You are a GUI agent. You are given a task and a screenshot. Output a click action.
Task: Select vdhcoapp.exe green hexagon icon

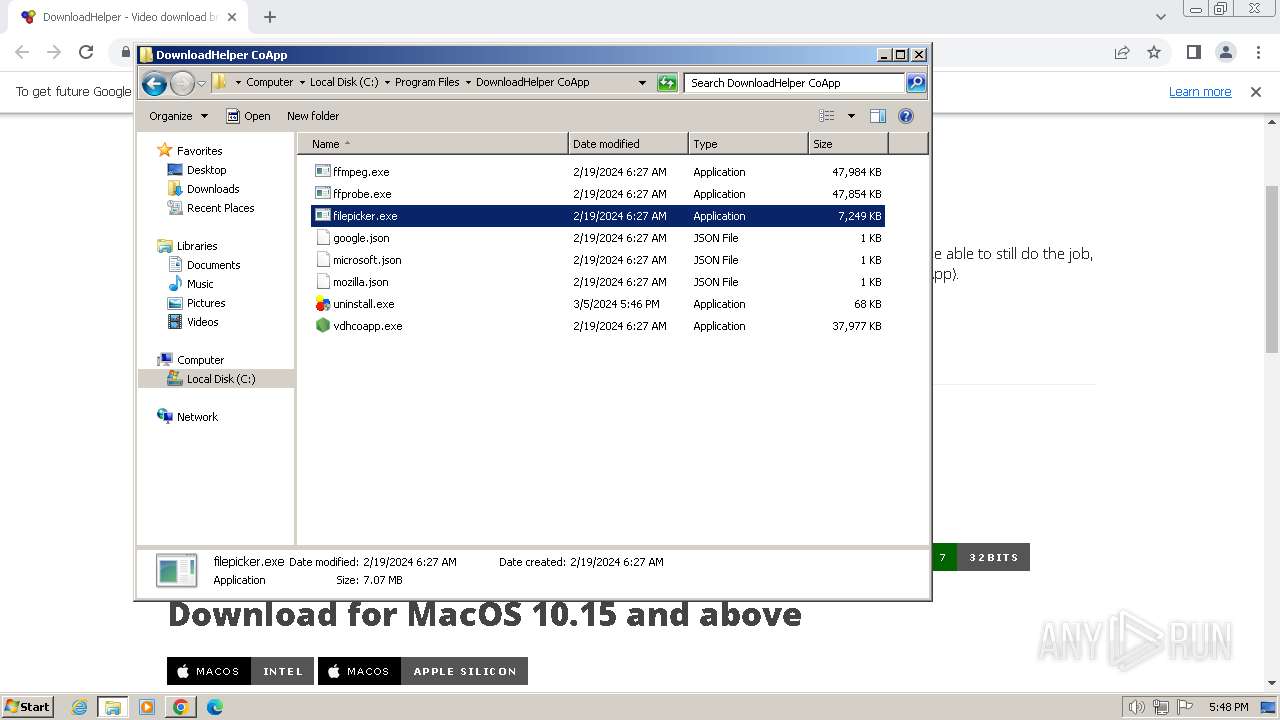tap(323, 326)
